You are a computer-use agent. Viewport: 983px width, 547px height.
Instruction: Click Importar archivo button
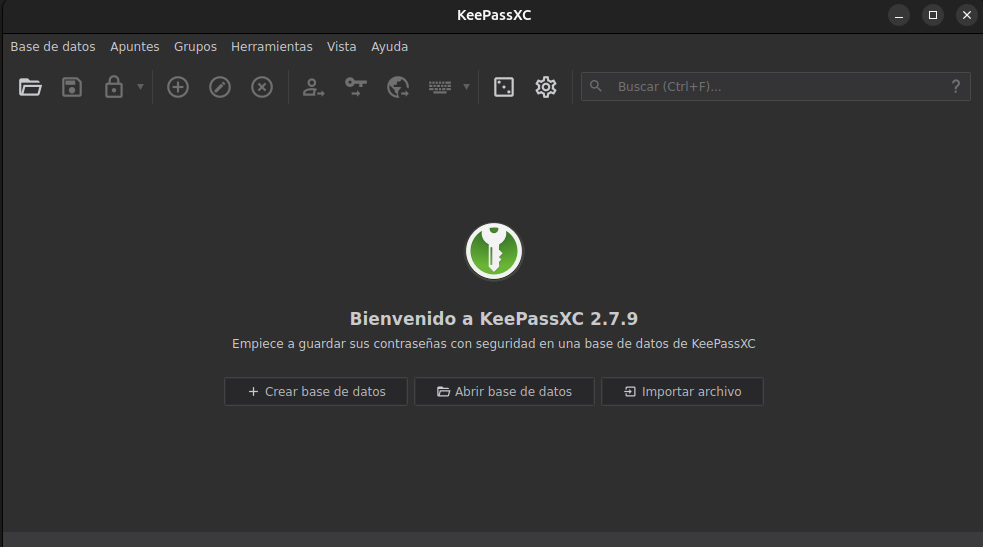pos(682,392)
